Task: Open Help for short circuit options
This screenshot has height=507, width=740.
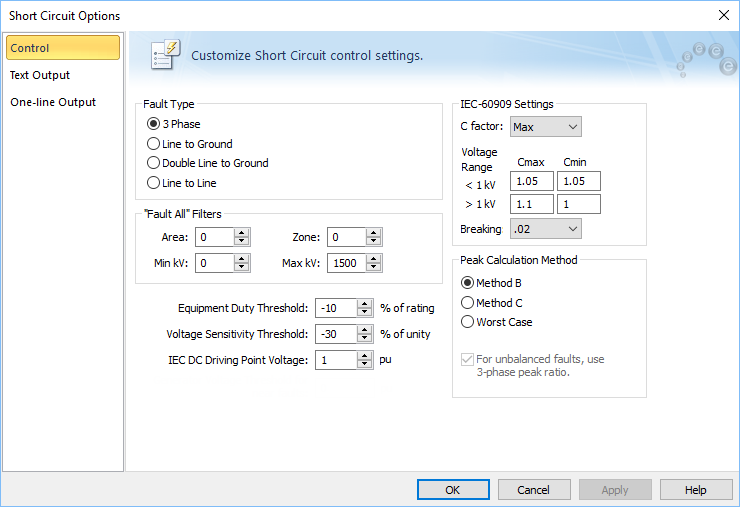Action: 696,490
